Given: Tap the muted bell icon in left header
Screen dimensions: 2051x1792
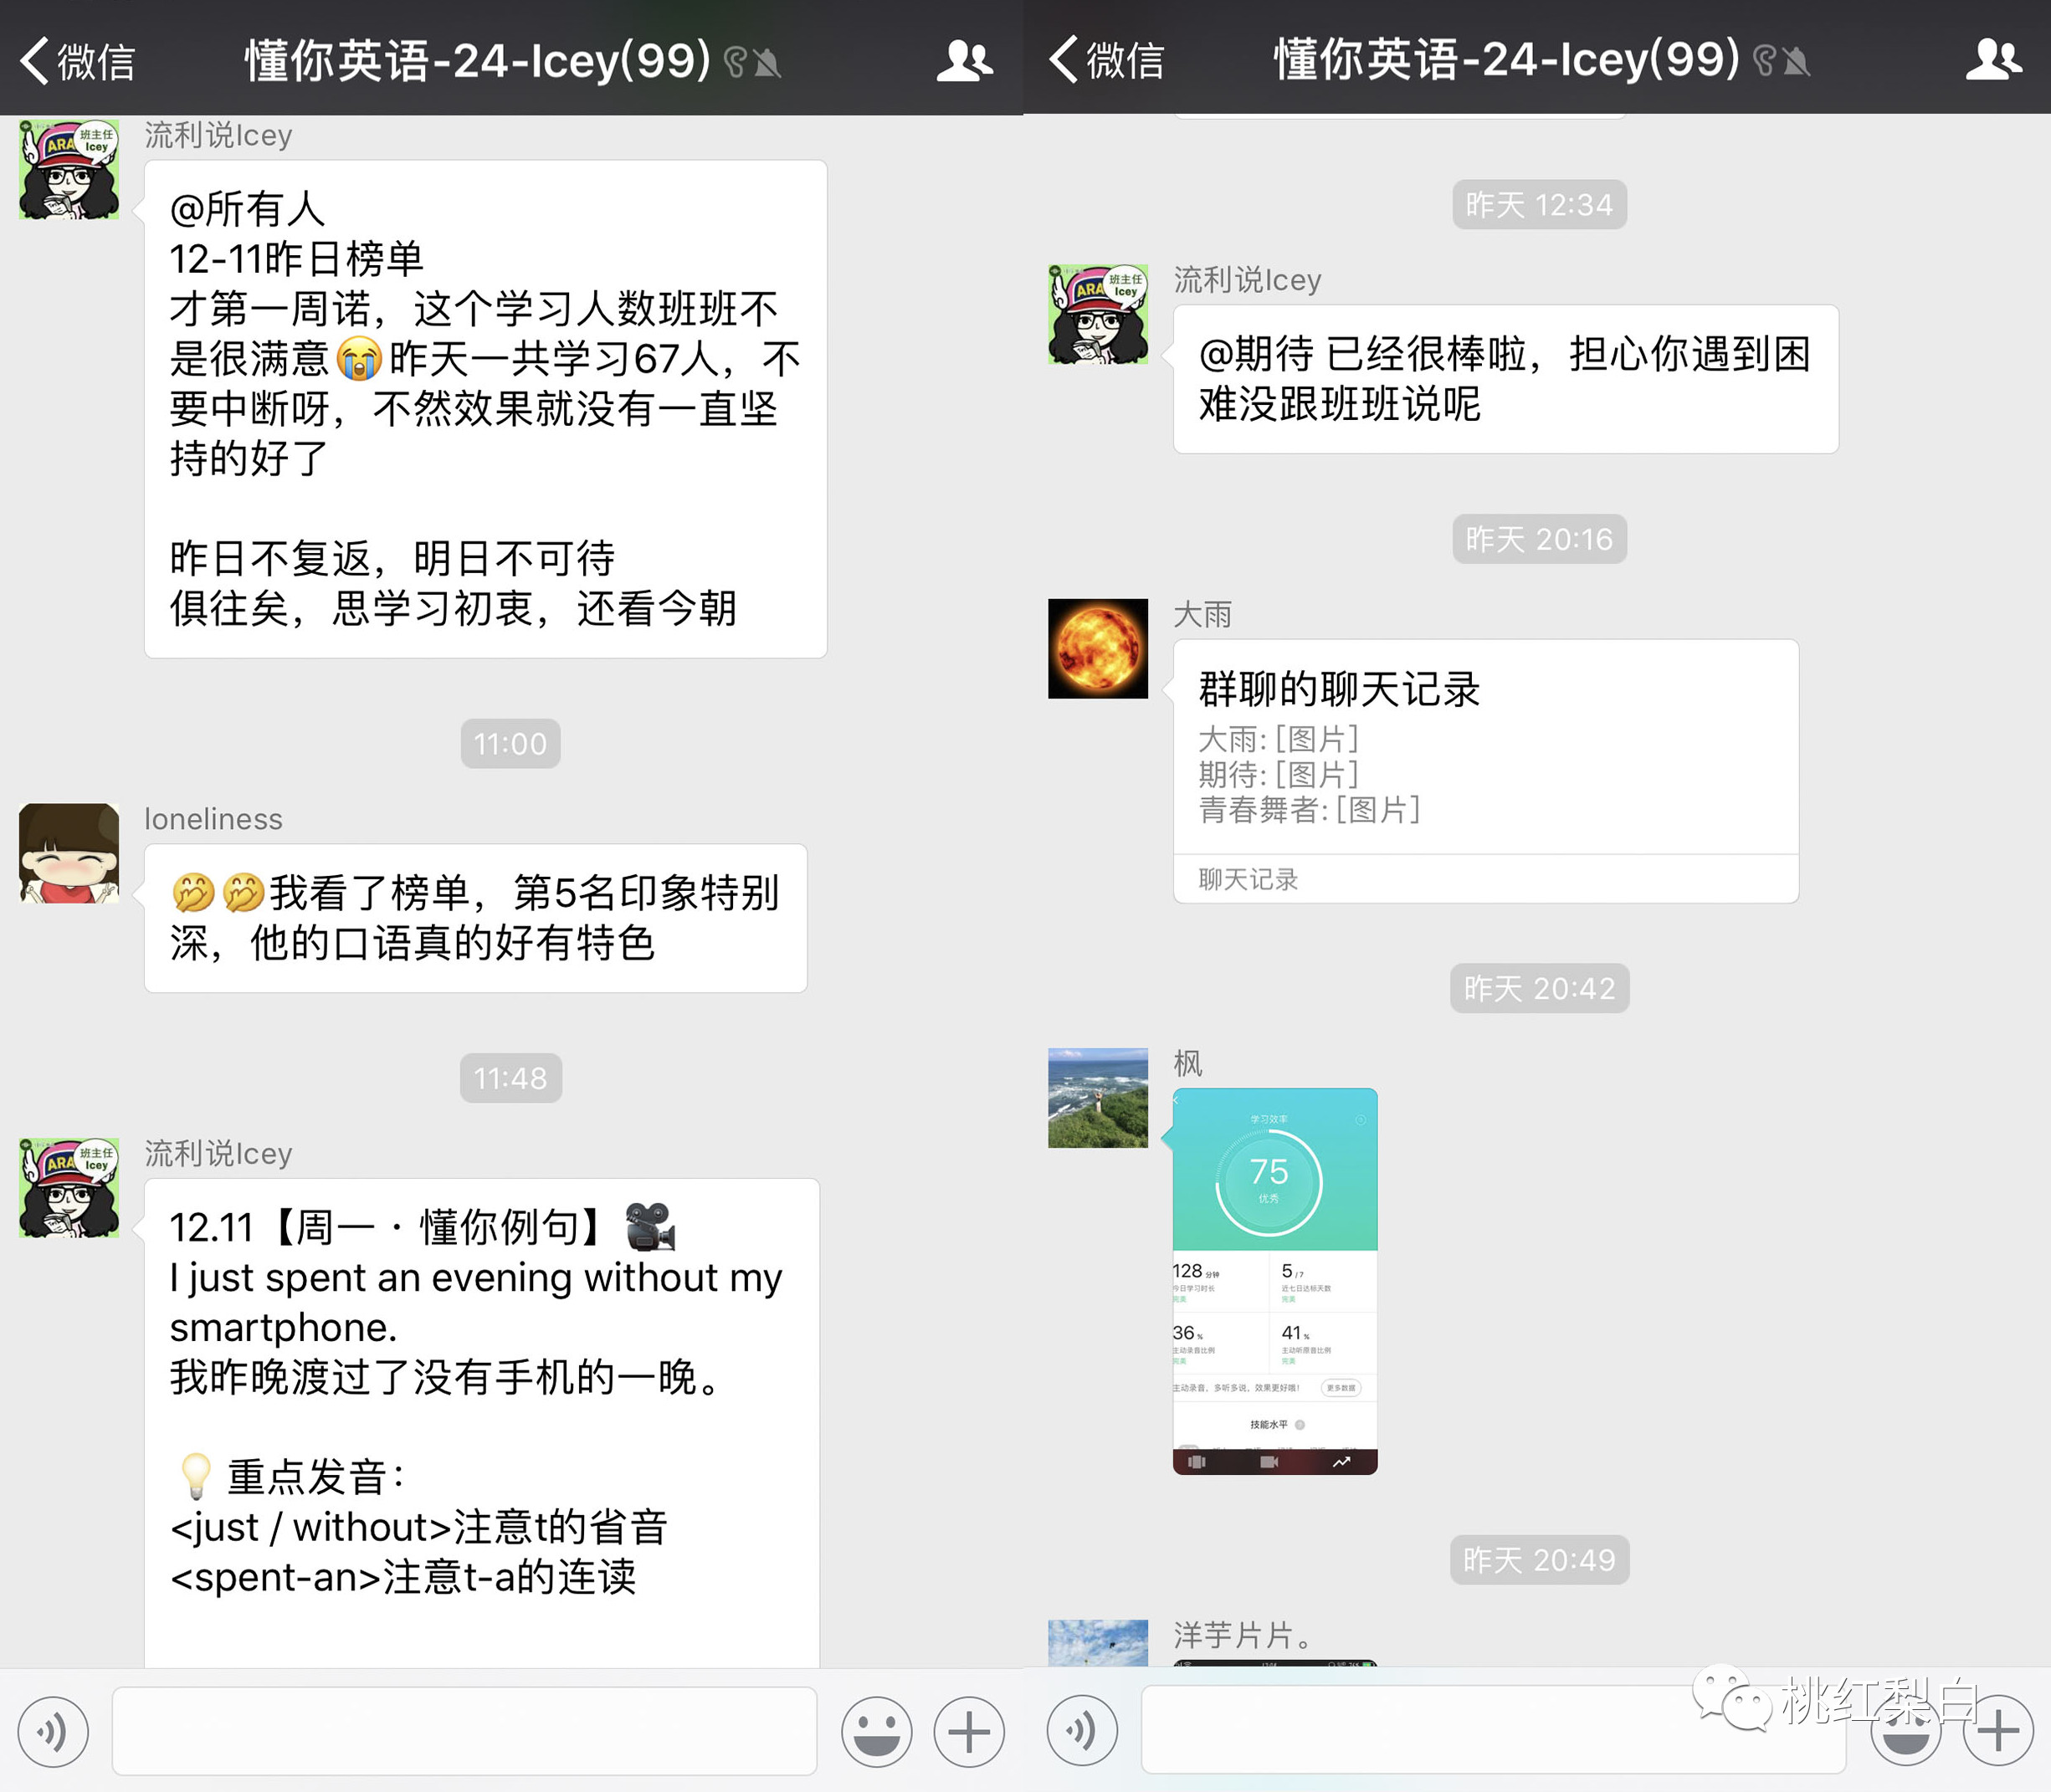Looking at the screenshot, I should click(x=767, y=63).
